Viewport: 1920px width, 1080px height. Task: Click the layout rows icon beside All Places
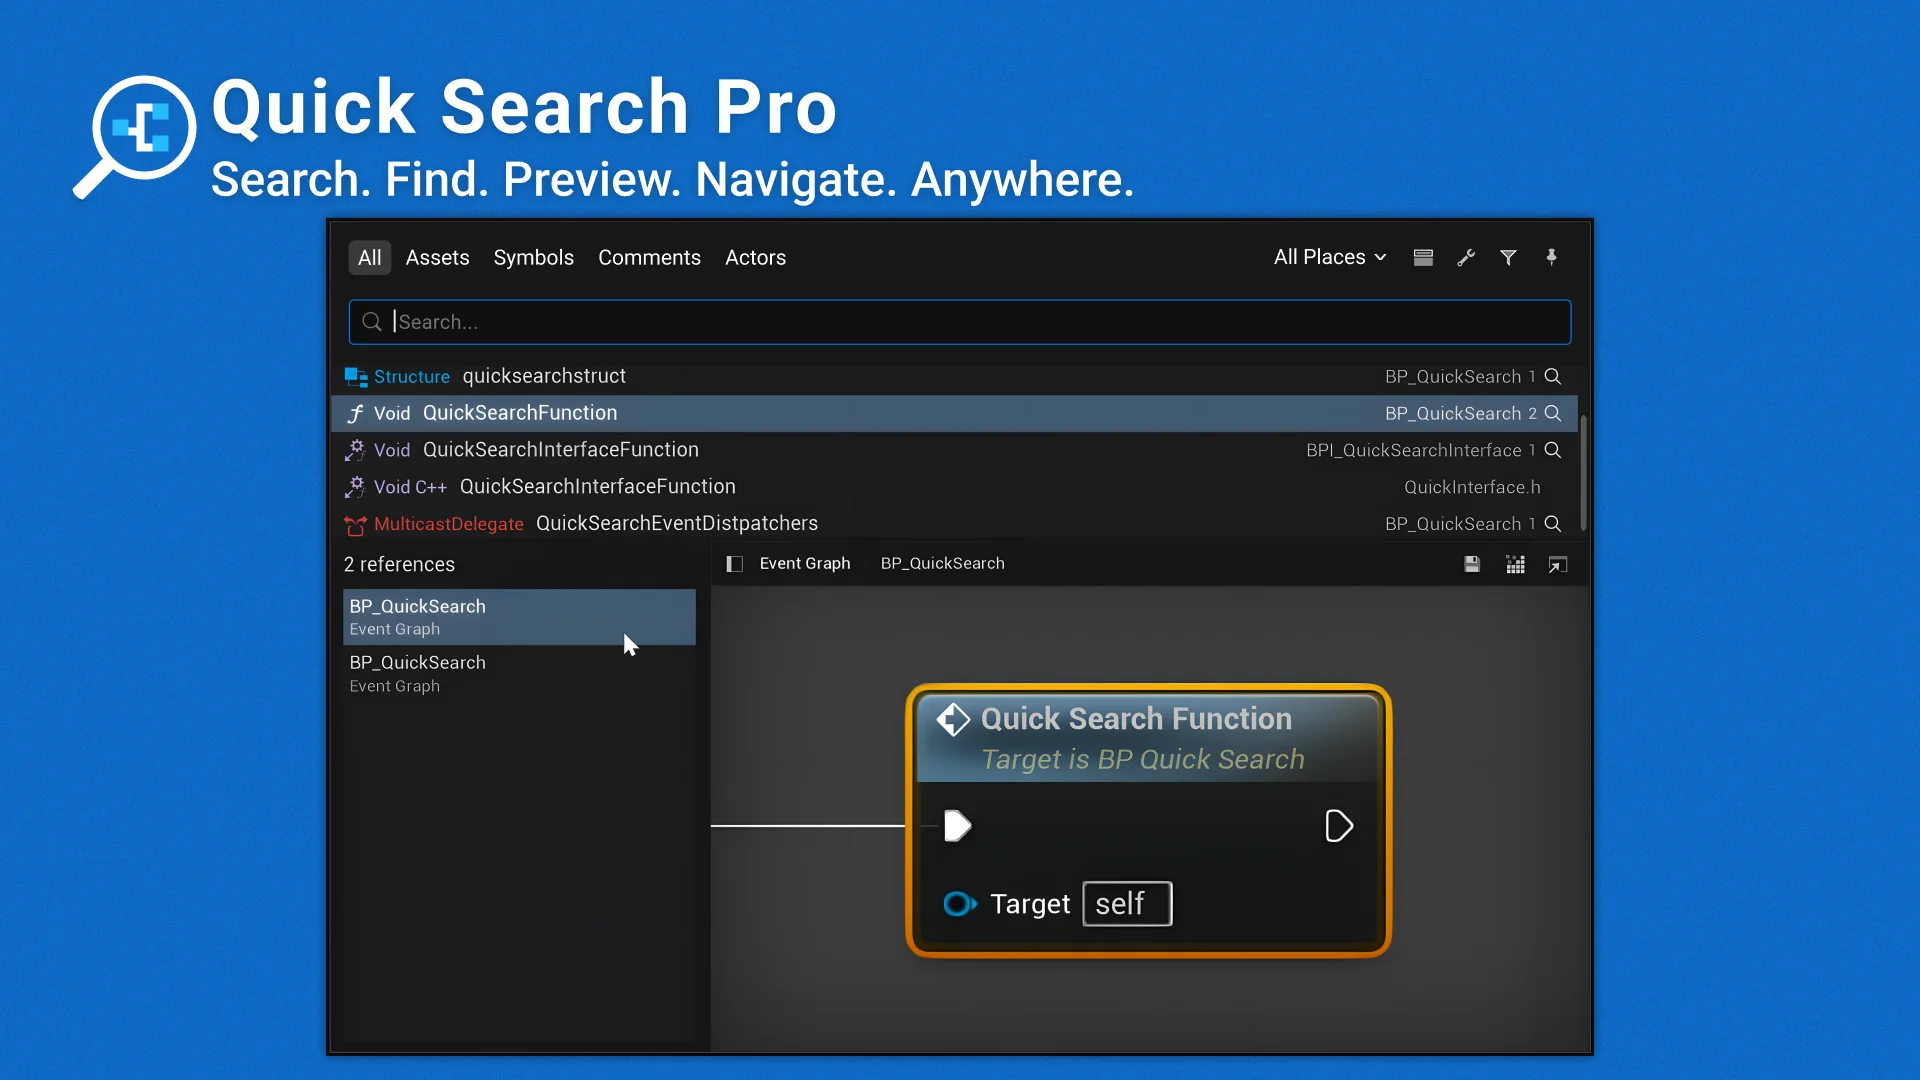coord(1423,257)
